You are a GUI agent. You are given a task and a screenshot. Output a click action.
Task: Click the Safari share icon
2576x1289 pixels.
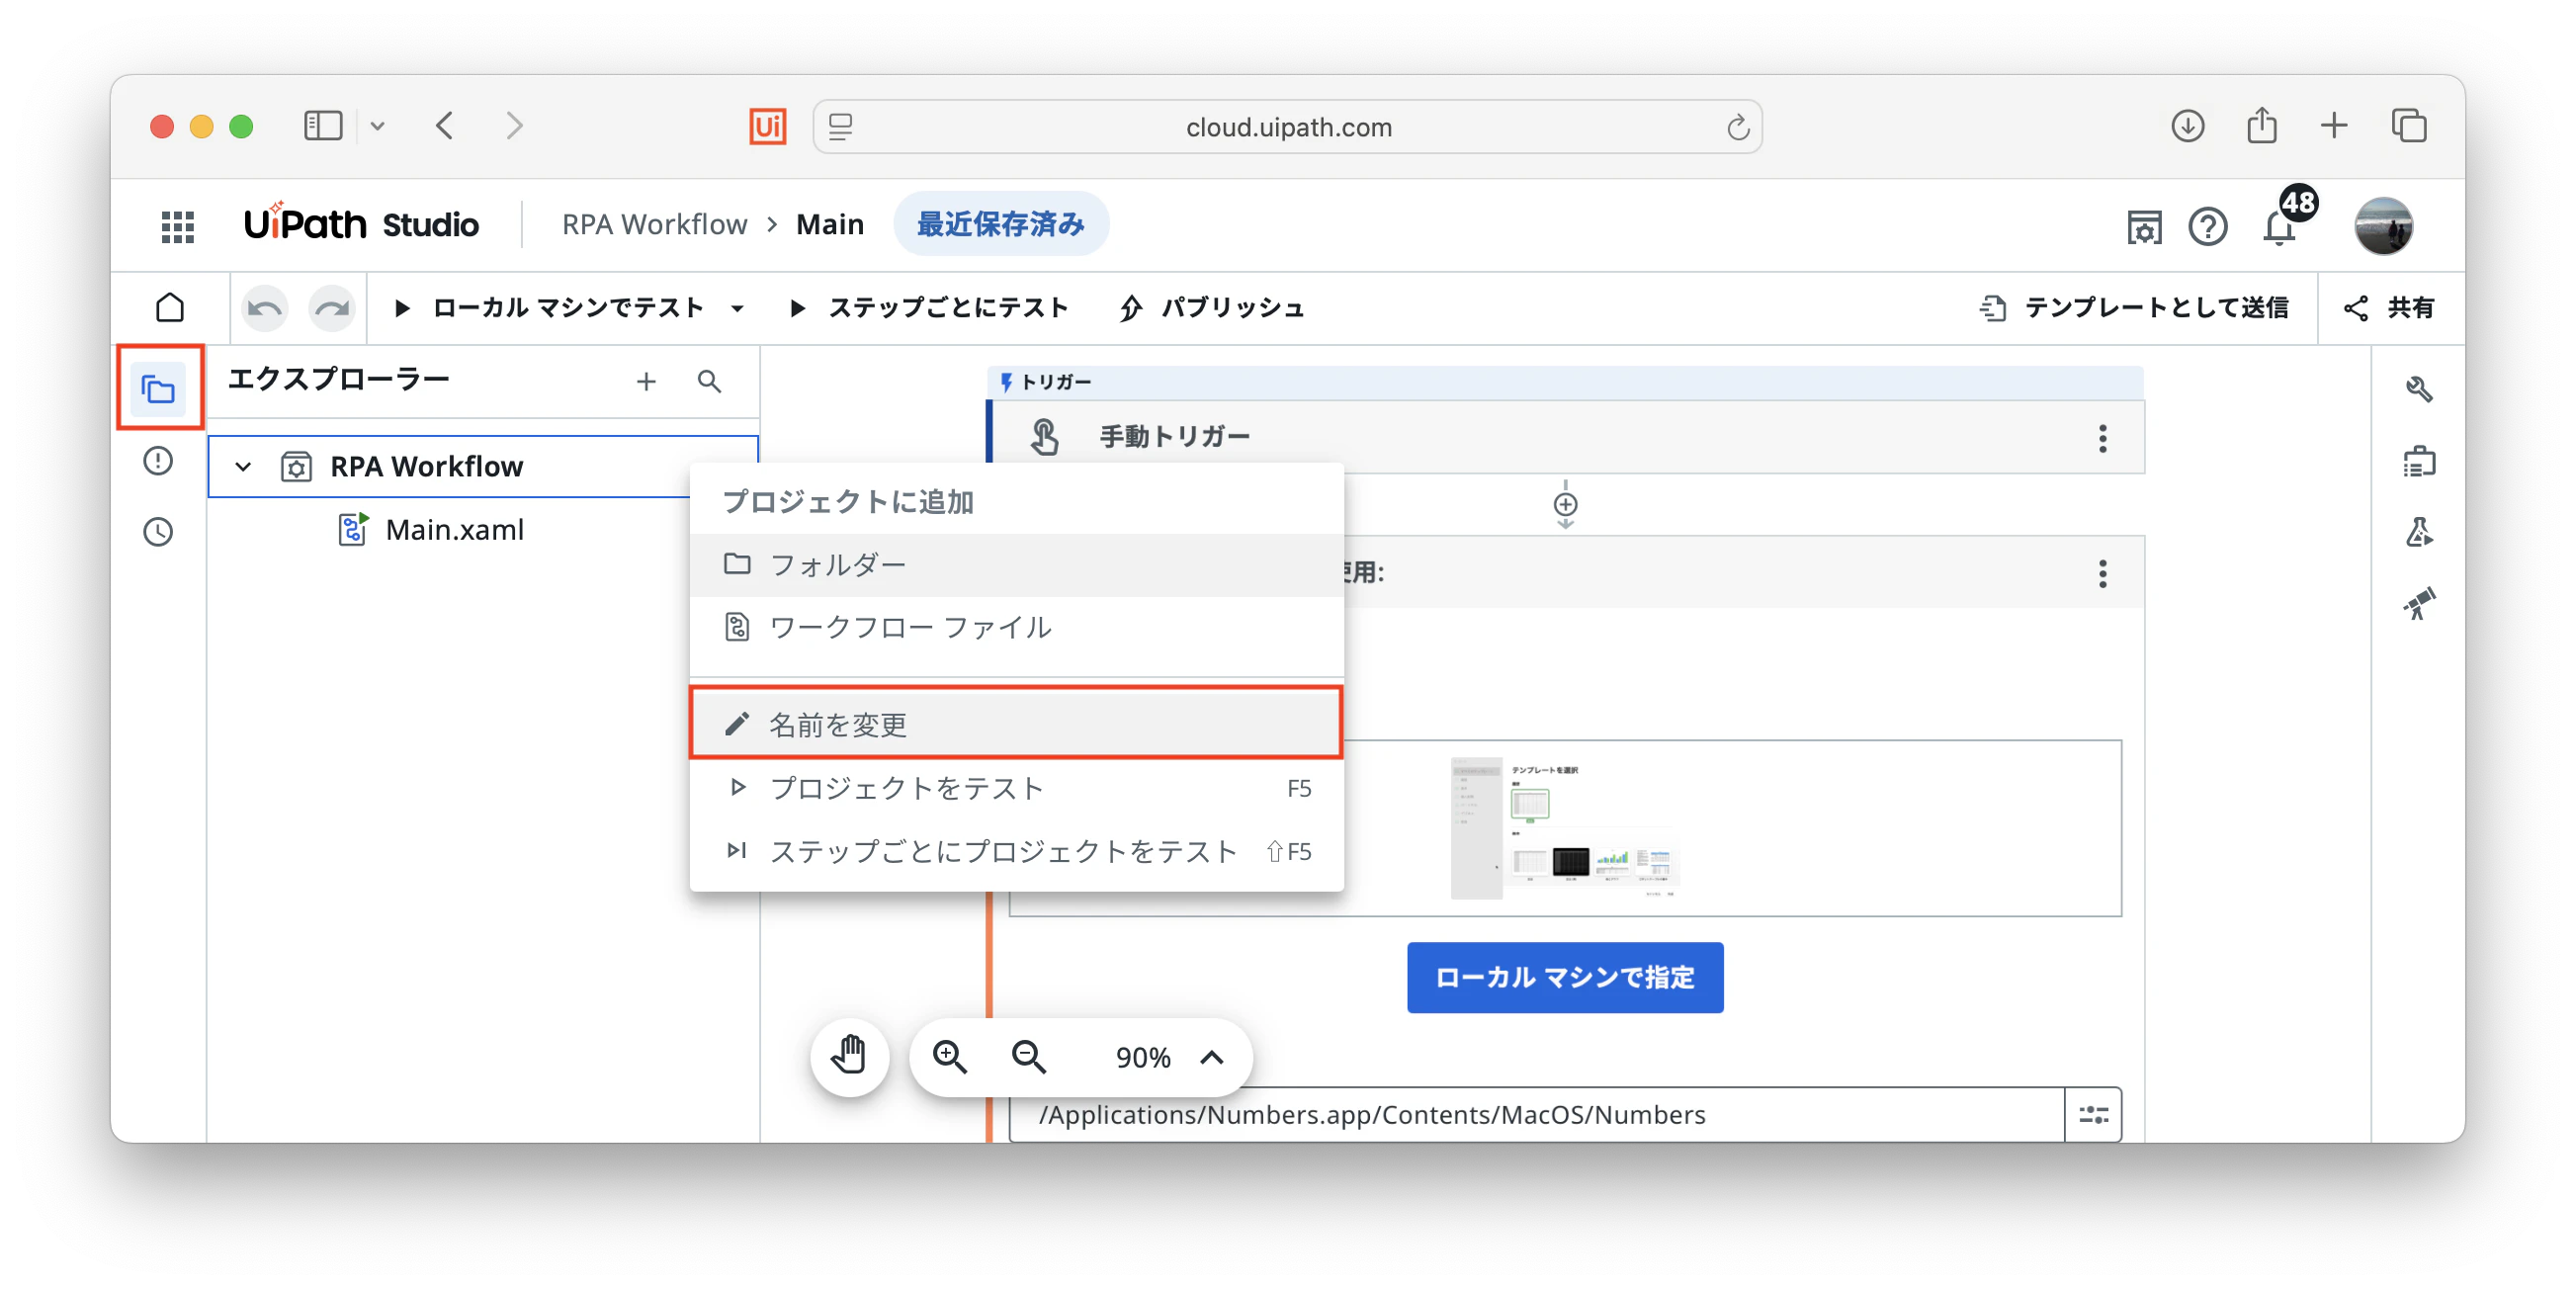pos(2261,126)
